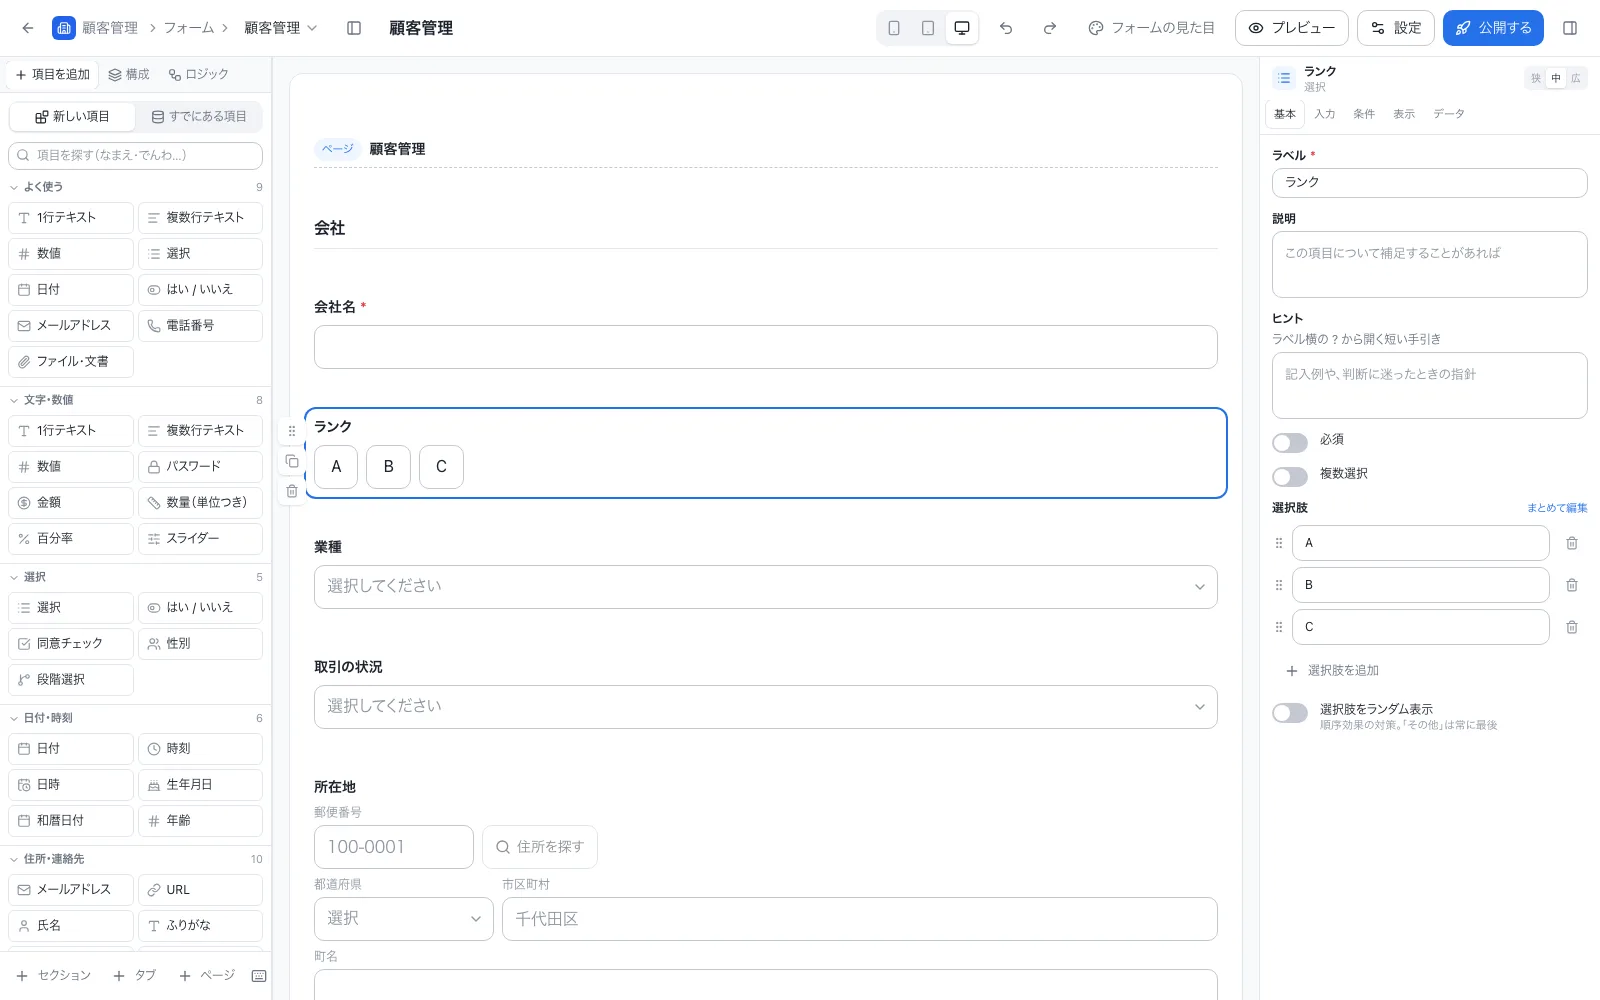This screenshot has height=1000, width=1600.
Task: Click the 項目を探す search box
Action: tap(136, 156)
